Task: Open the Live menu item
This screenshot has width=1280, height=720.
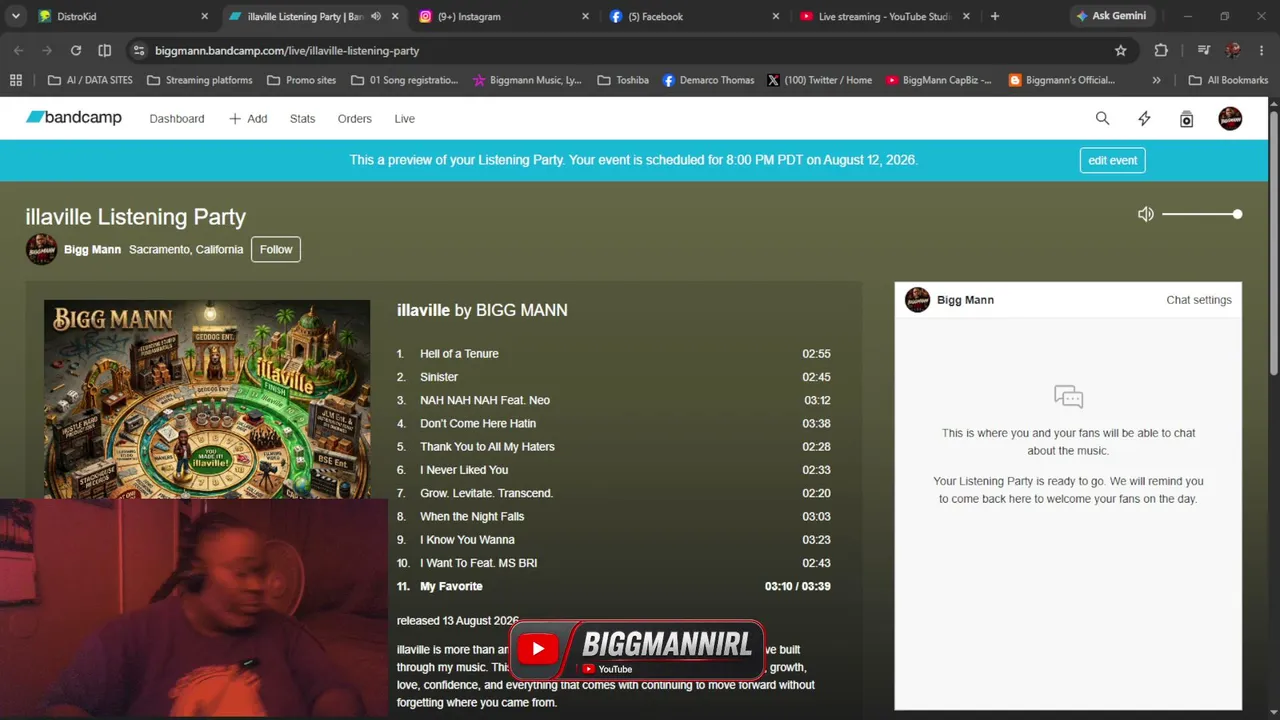Action: coord(404,119)
